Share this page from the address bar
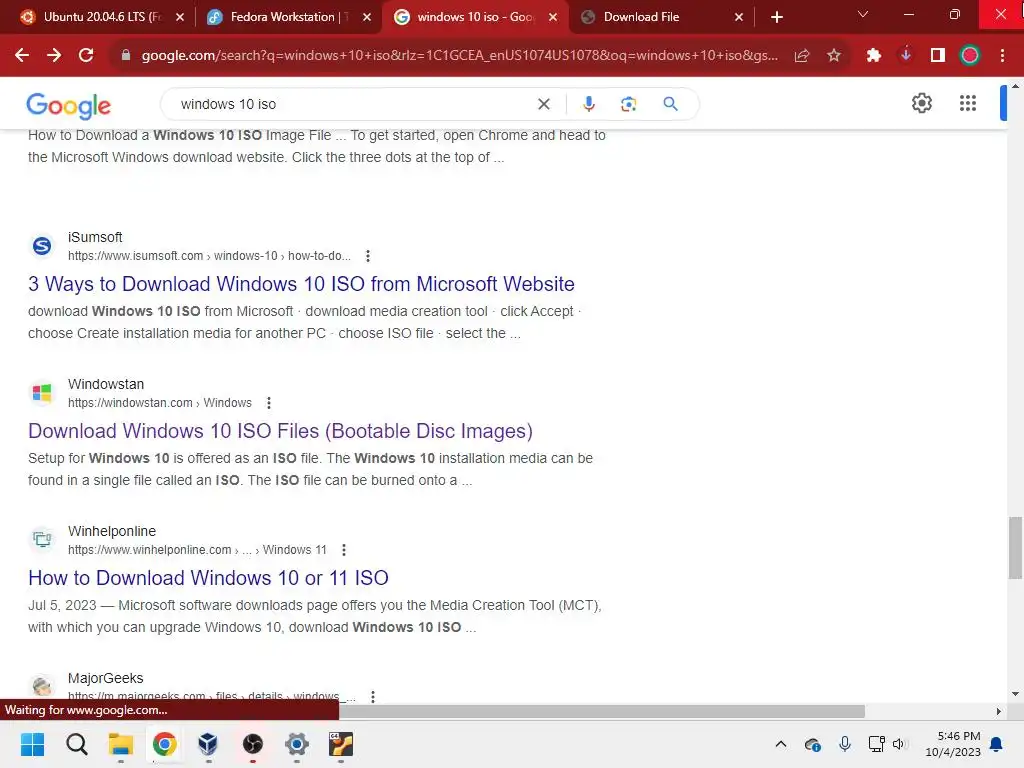The image size is (1024, 768). tap(801, 56)
